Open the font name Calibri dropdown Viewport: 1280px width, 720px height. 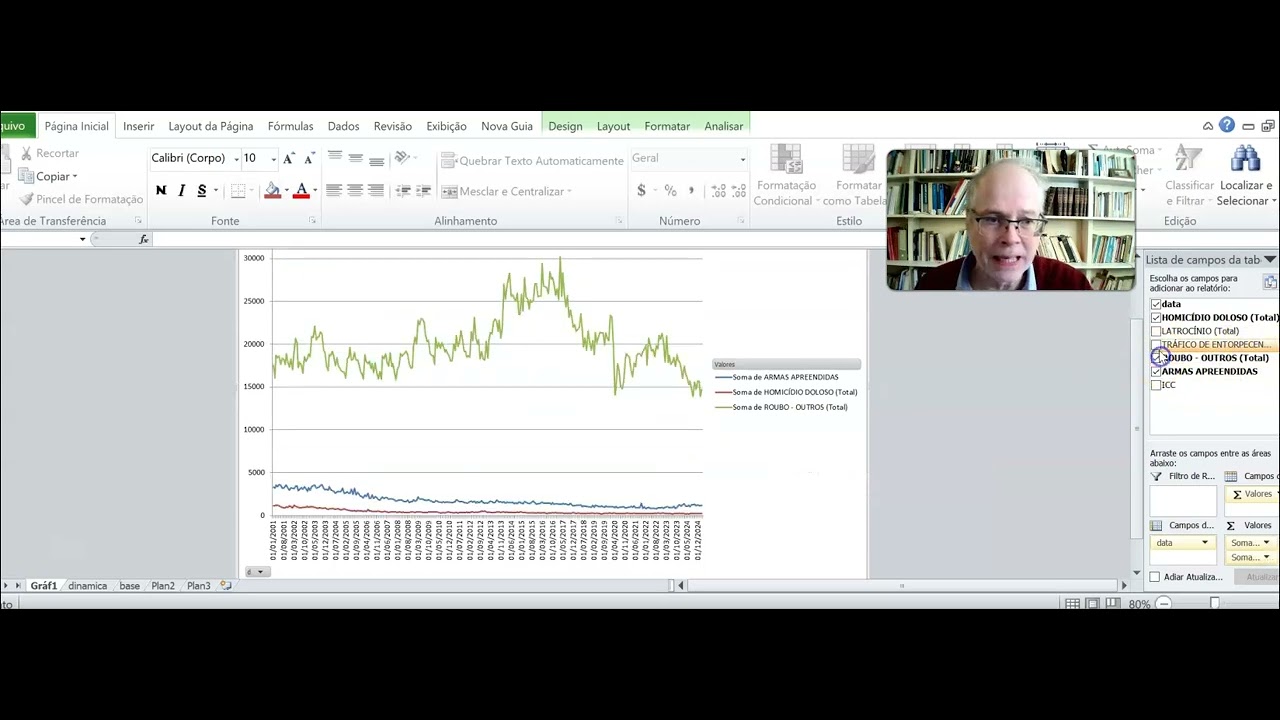[x=236, y=159]
